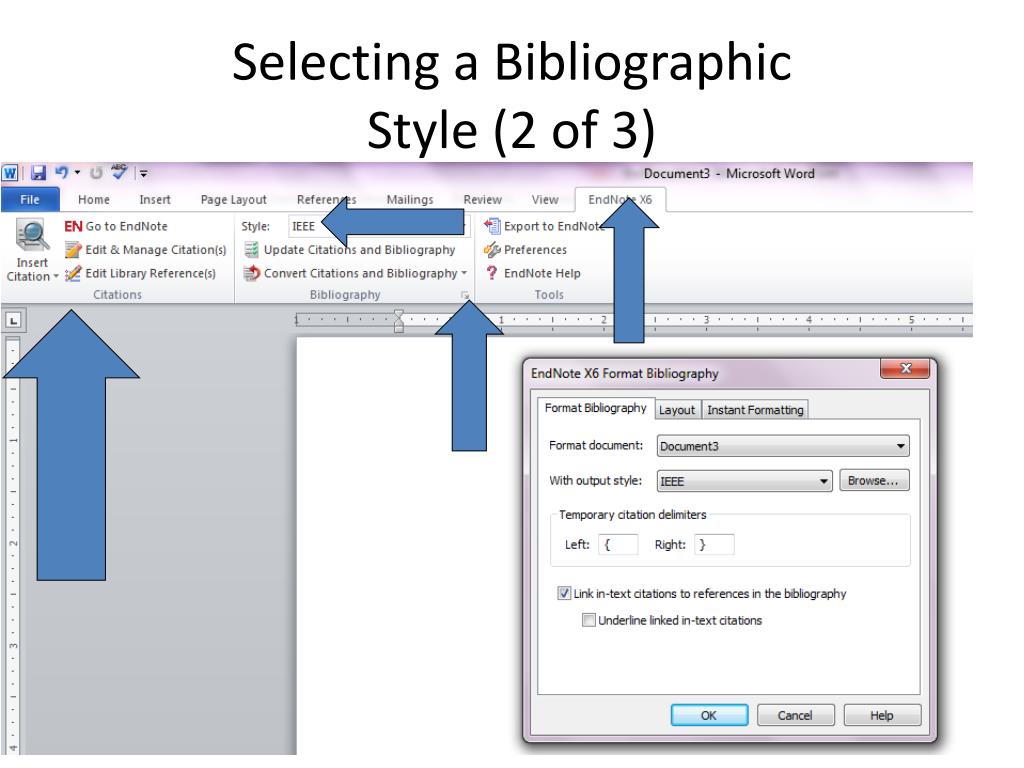Toggle Link in-text citations to references checkbox

[x=564, y=594]
